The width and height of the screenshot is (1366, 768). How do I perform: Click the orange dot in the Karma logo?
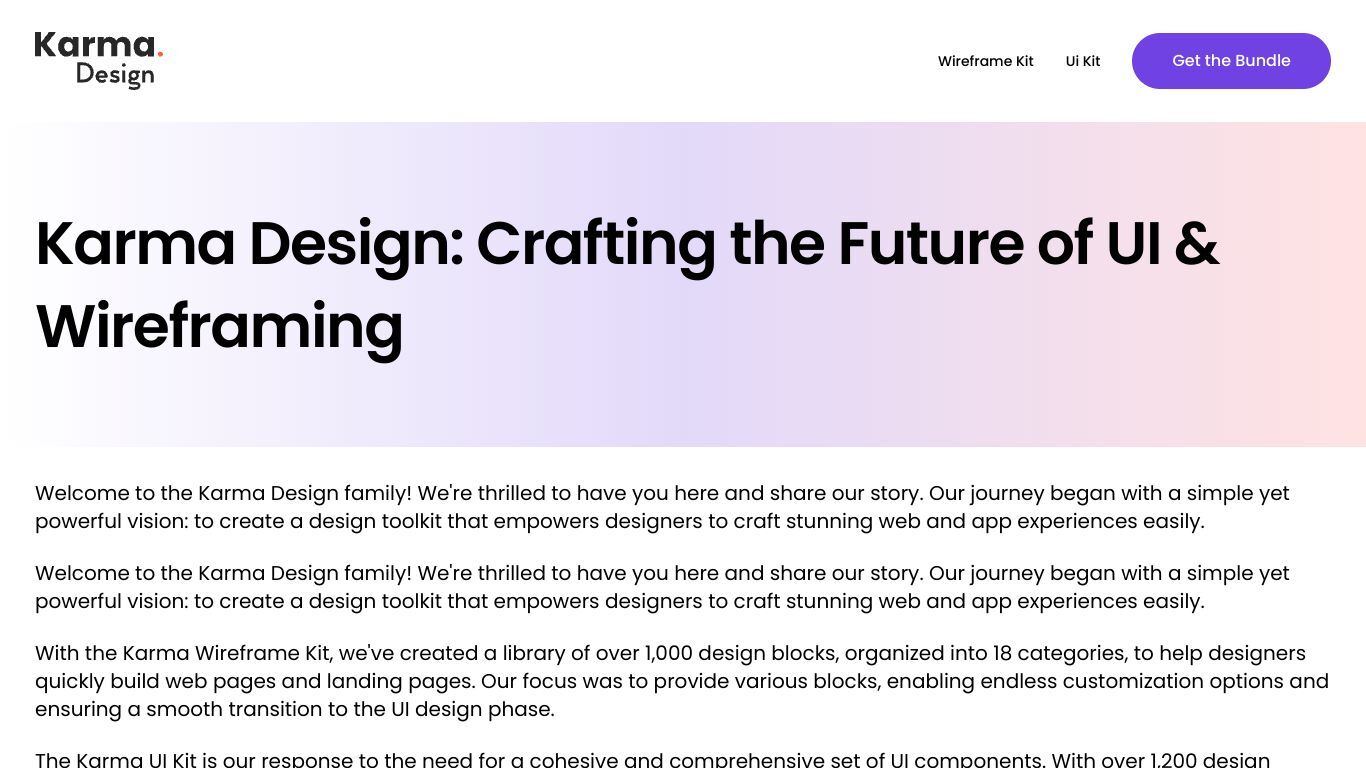(x=160, y=54)
